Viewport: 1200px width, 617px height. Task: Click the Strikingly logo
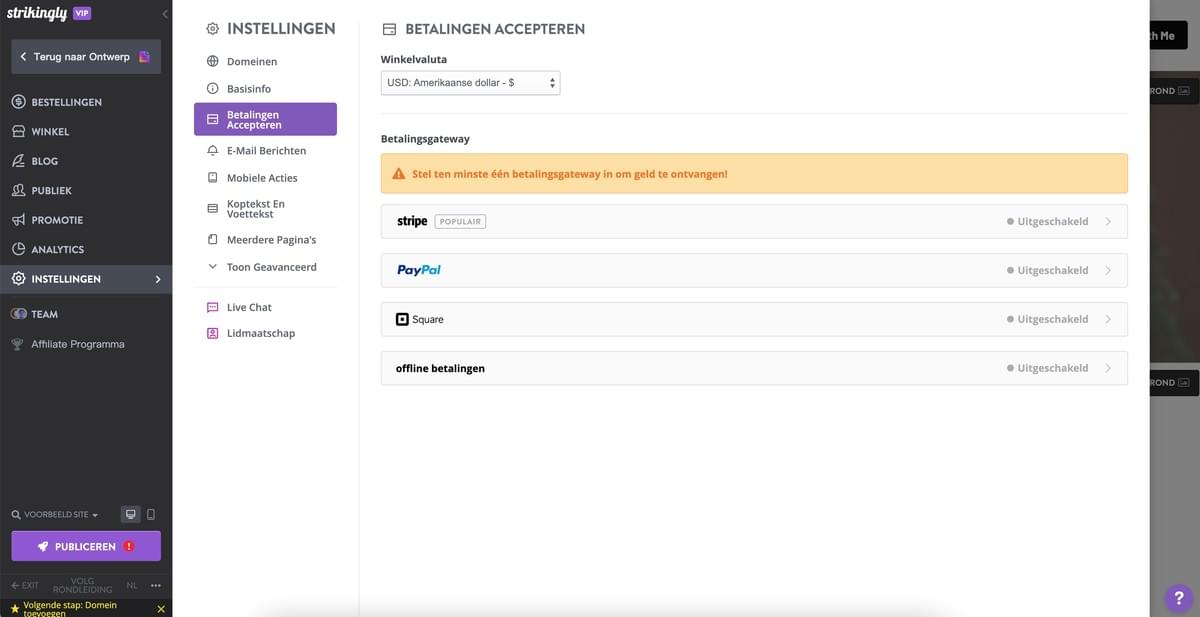[36, 13]
